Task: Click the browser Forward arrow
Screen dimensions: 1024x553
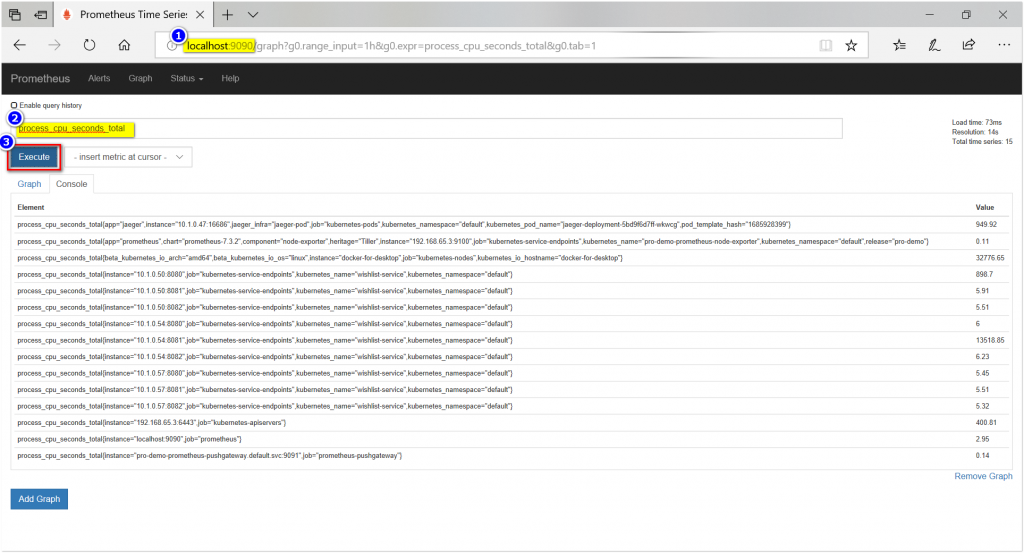Action: pos(54,45)
